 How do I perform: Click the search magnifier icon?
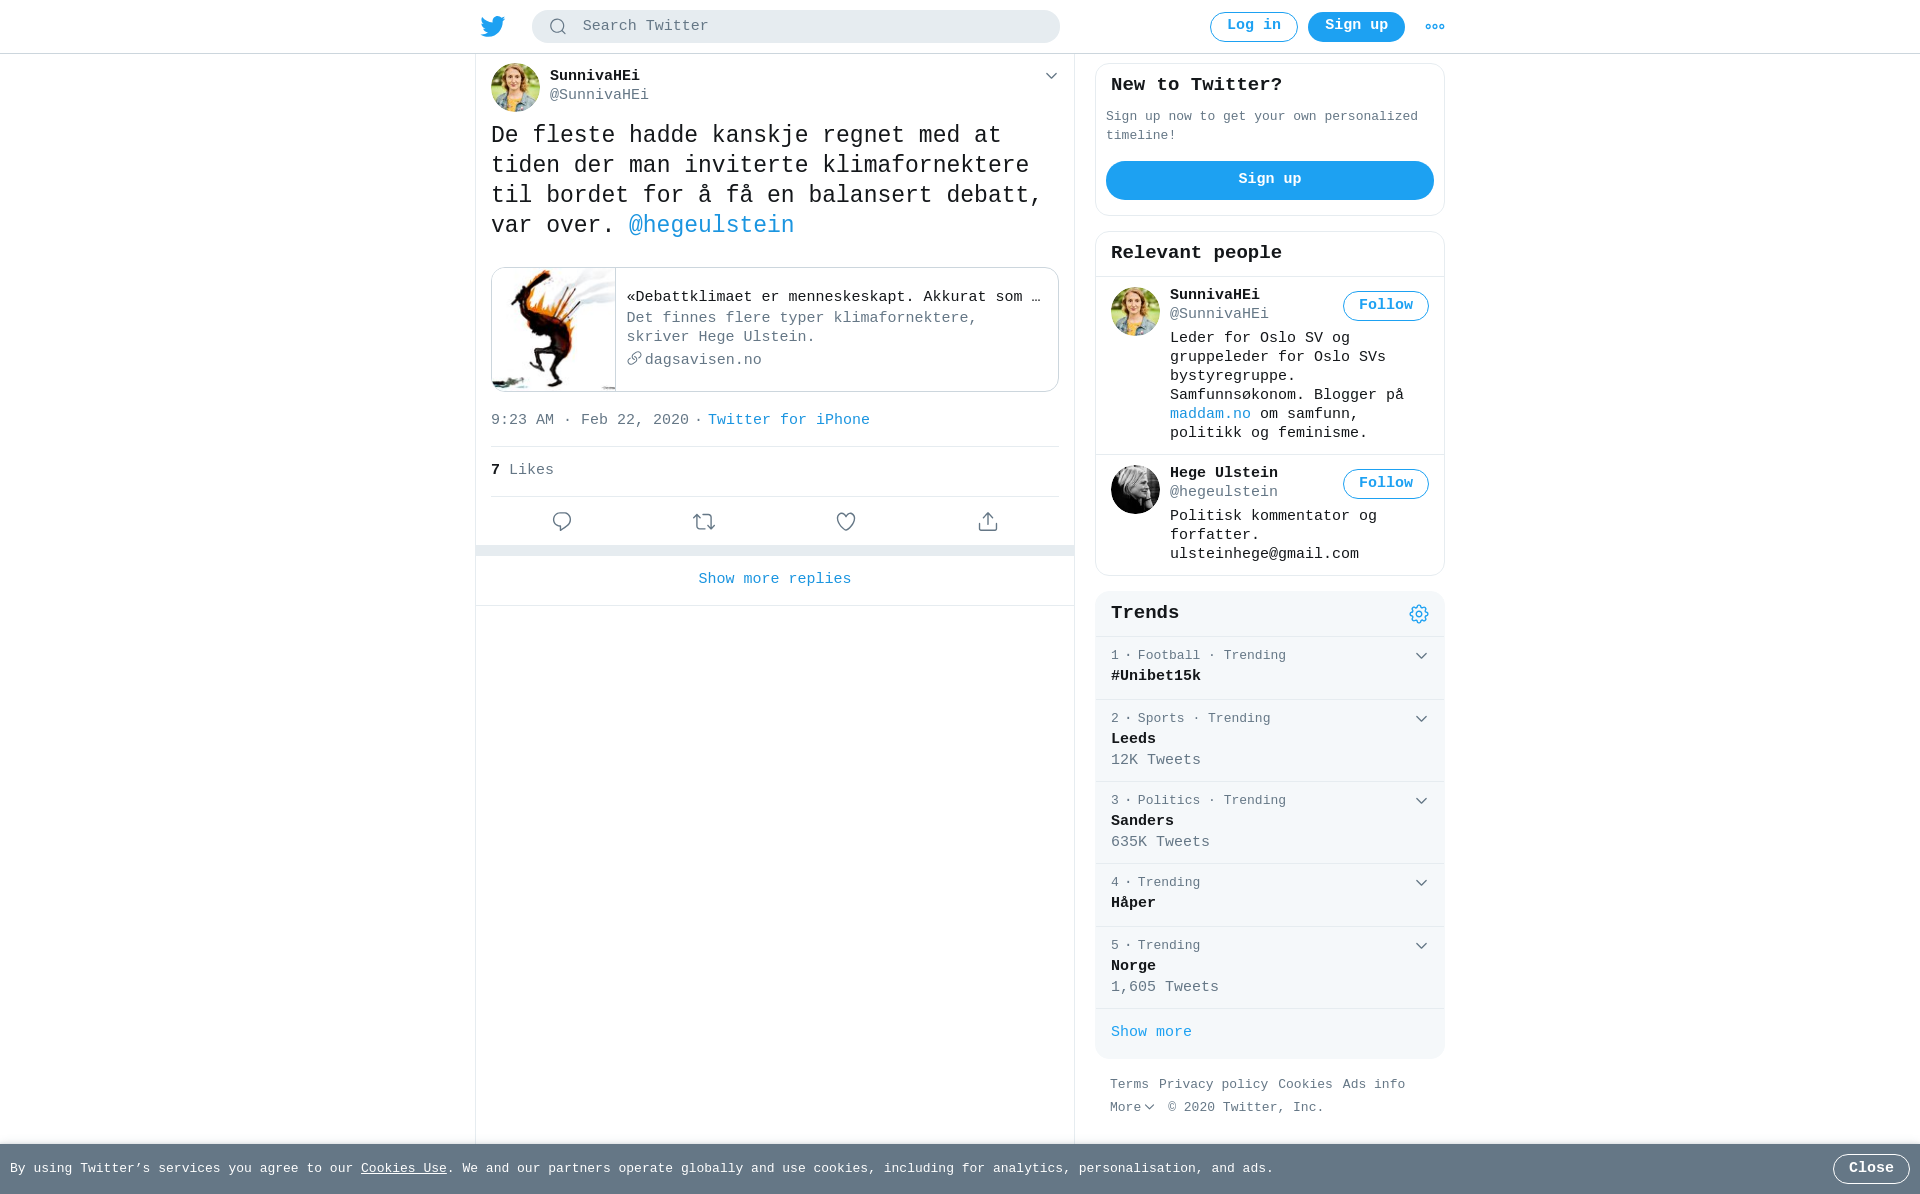click(x=558, y=27)
